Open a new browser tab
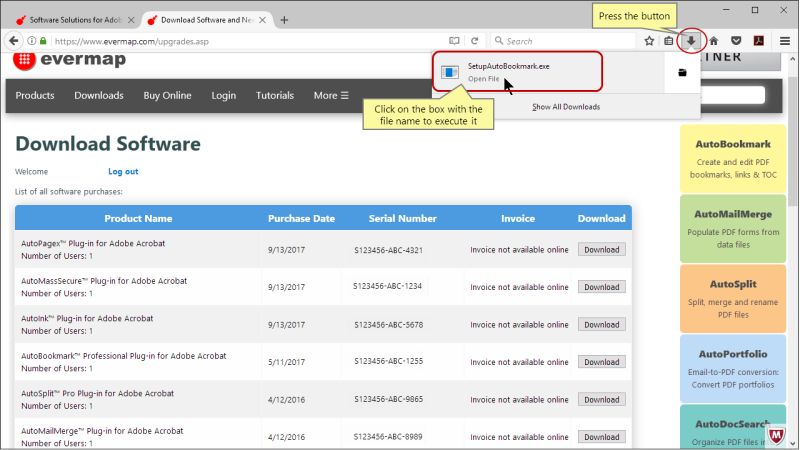Screen dimensions: 800x450 click(x=284, y=20)
